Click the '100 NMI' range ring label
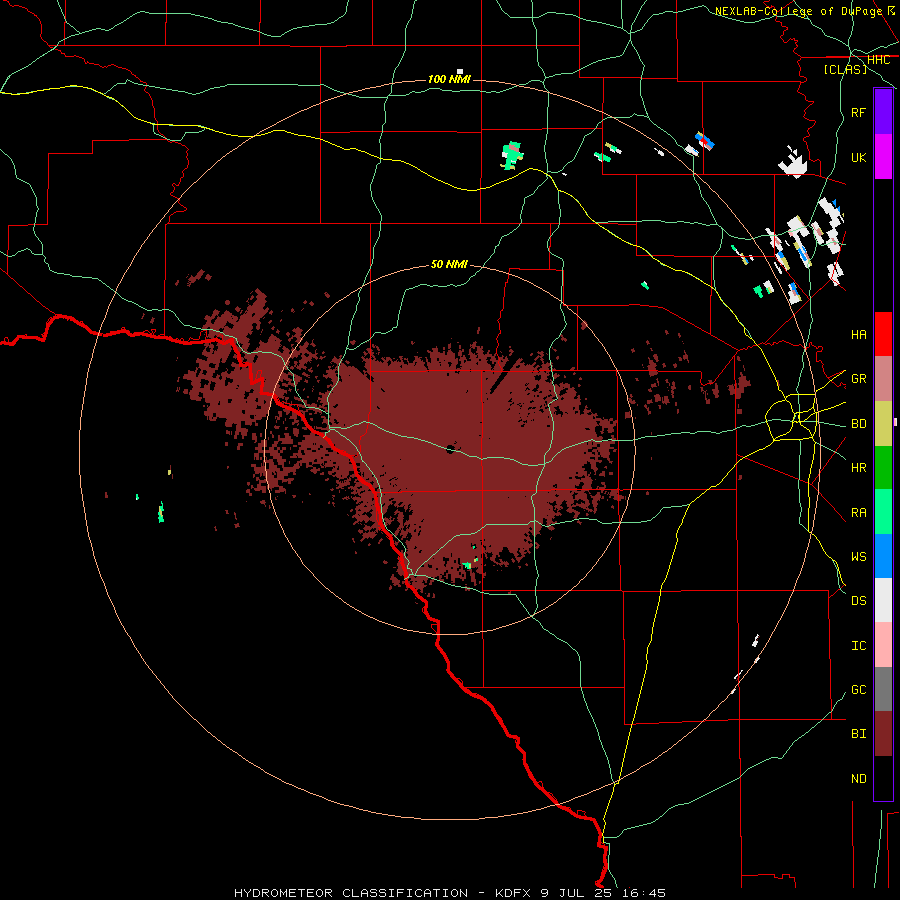This screenshot has height=900, width=900. [449, 79]
